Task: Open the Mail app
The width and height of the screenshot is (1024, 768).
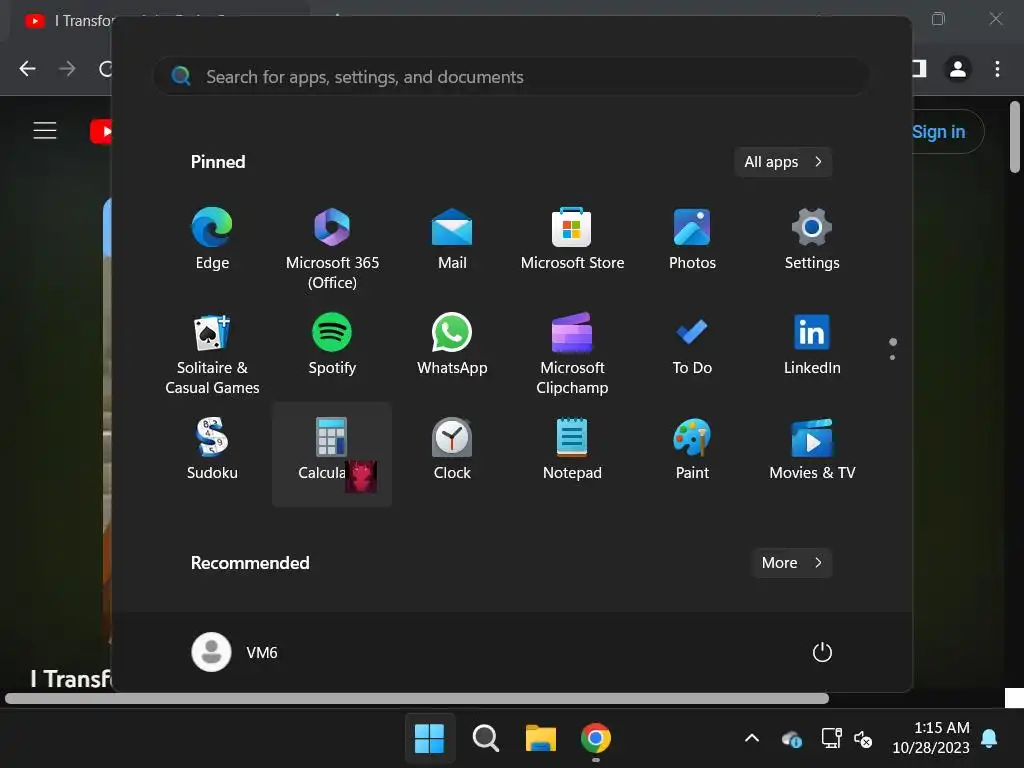Action: tap(452, 238)
